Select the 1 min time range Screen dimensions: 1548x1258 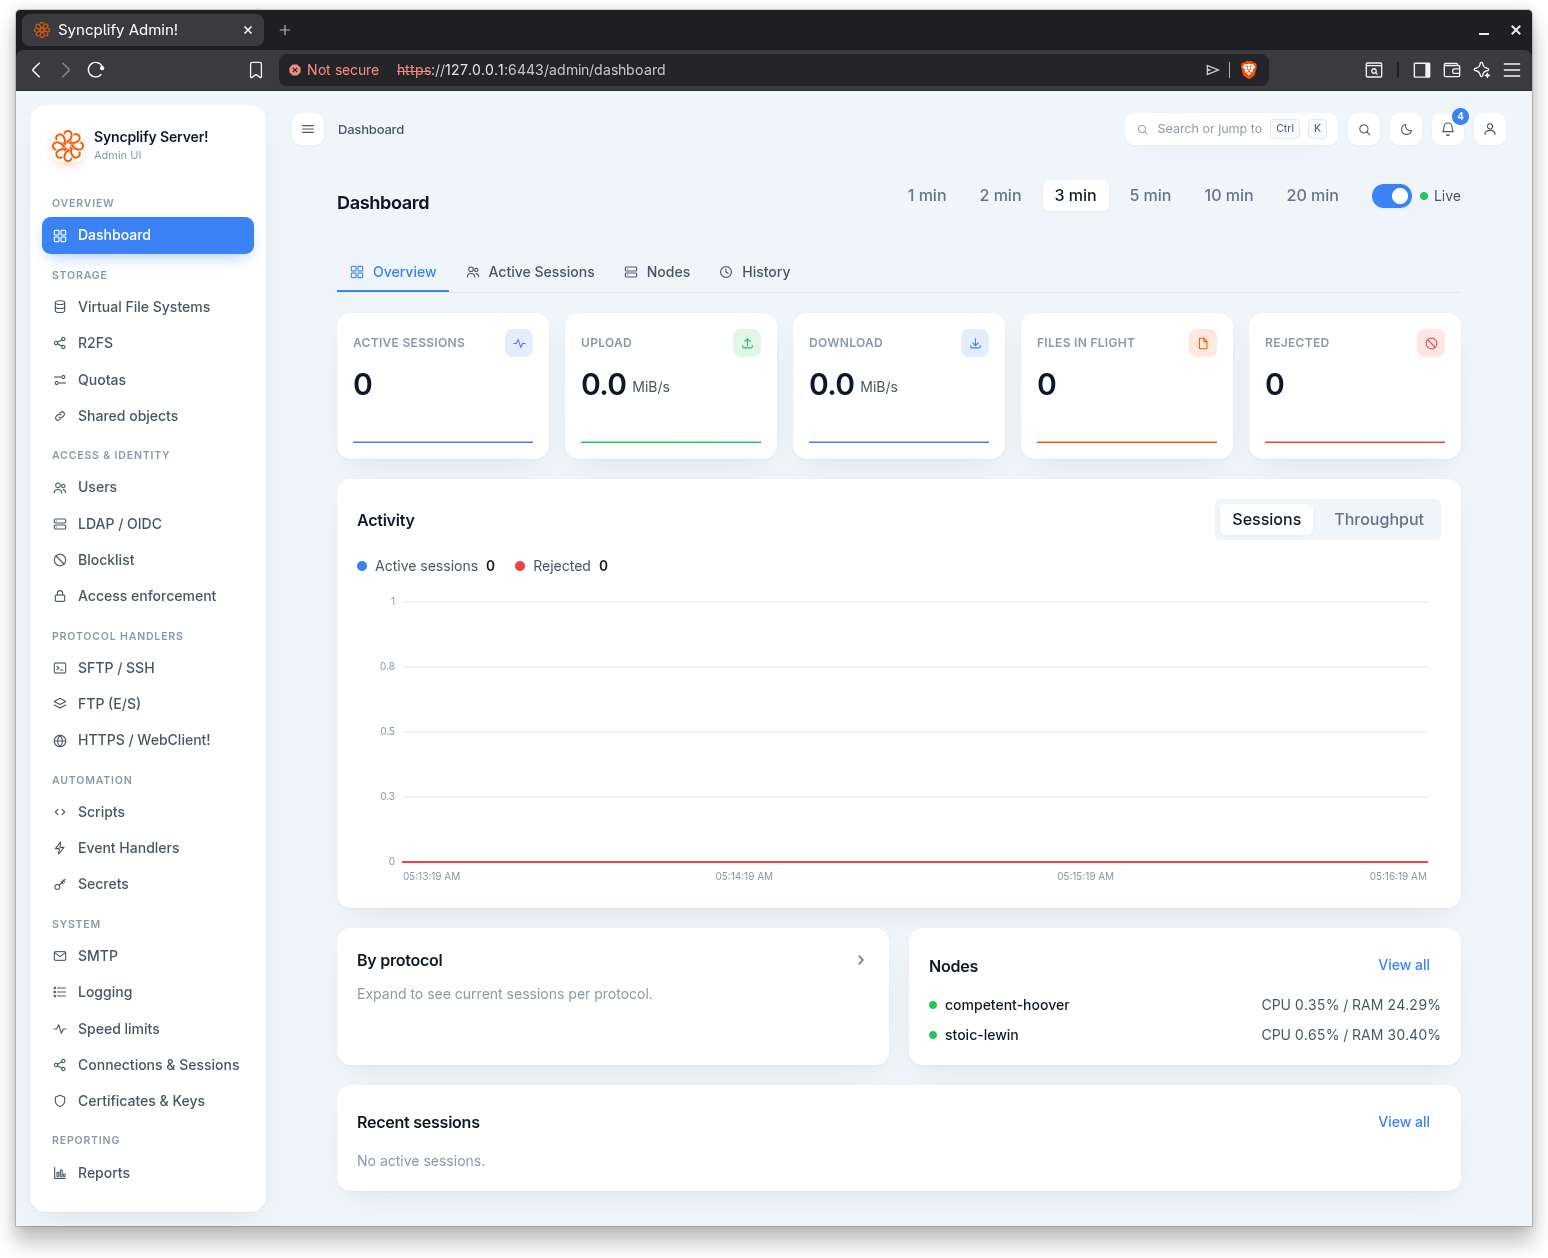click(927, 196)
